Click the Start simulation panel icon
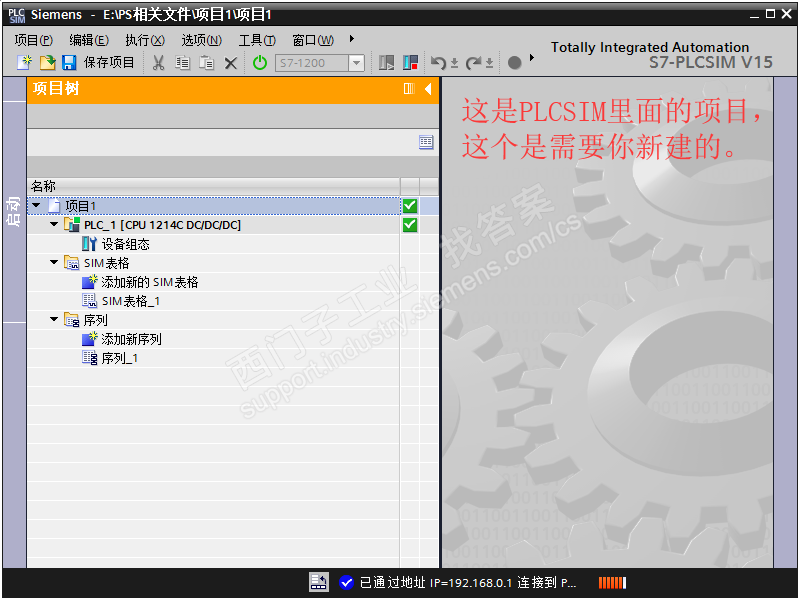The image size is (800, 600). point(386,63)
